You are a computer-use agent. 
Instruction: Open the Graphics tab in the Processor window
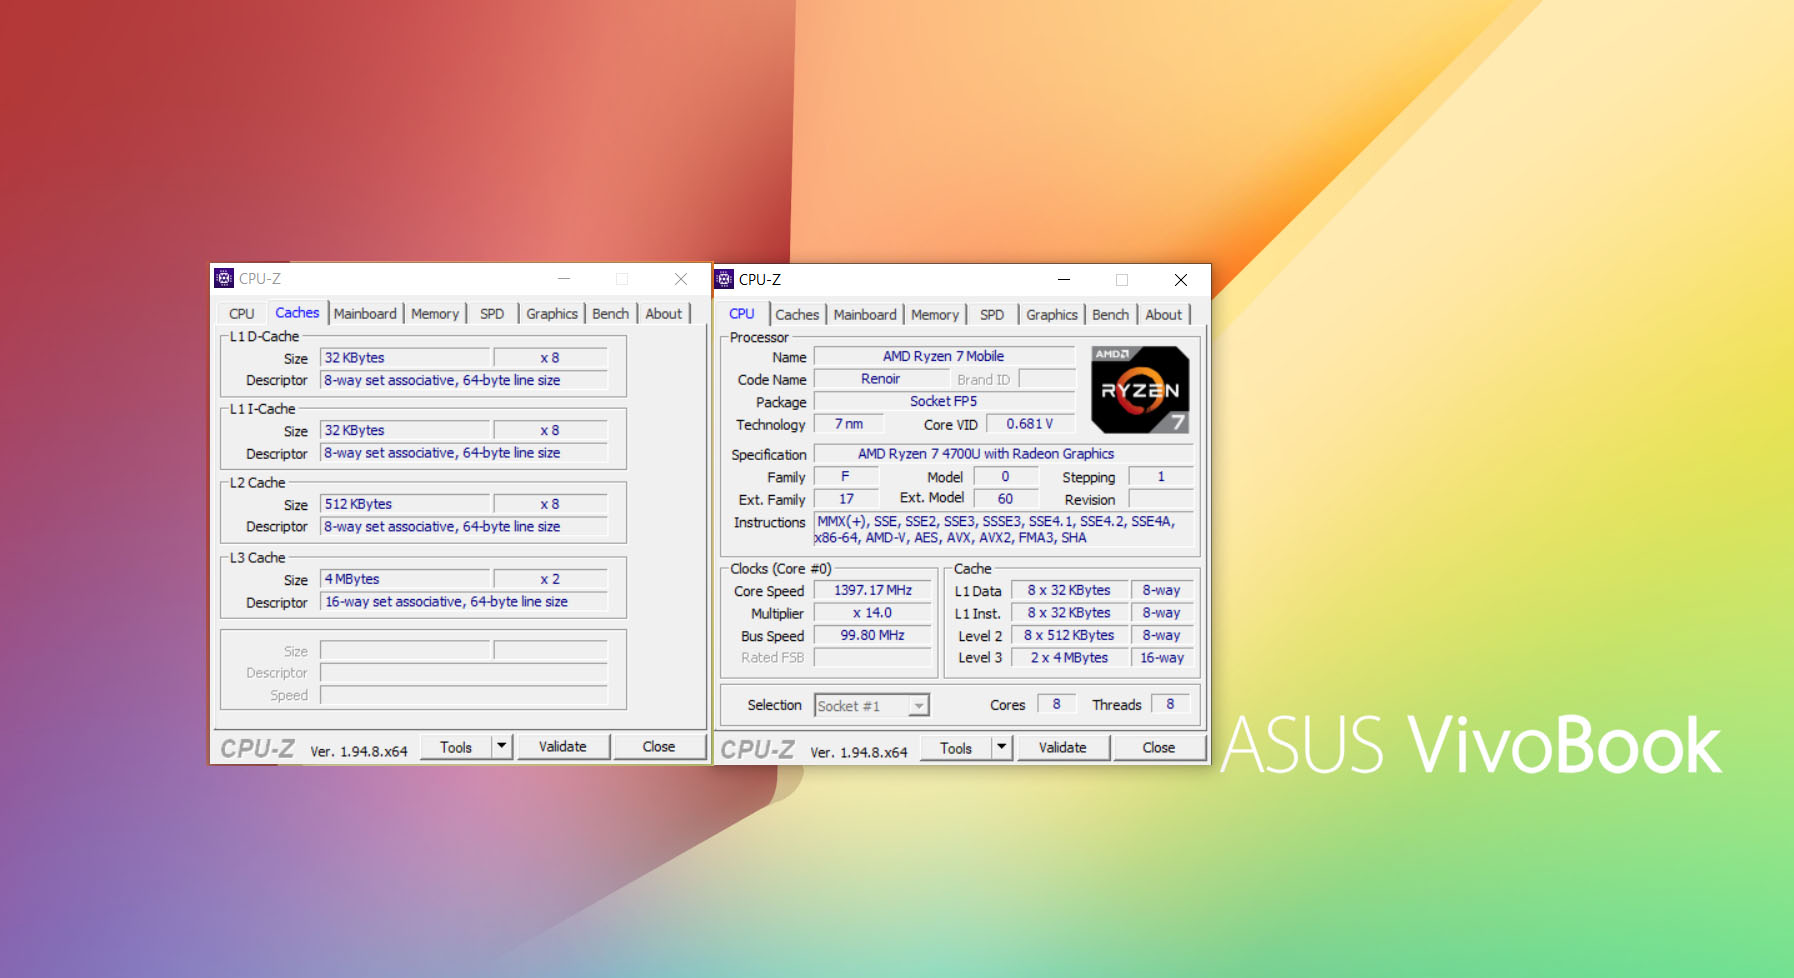pos(1052,315)
